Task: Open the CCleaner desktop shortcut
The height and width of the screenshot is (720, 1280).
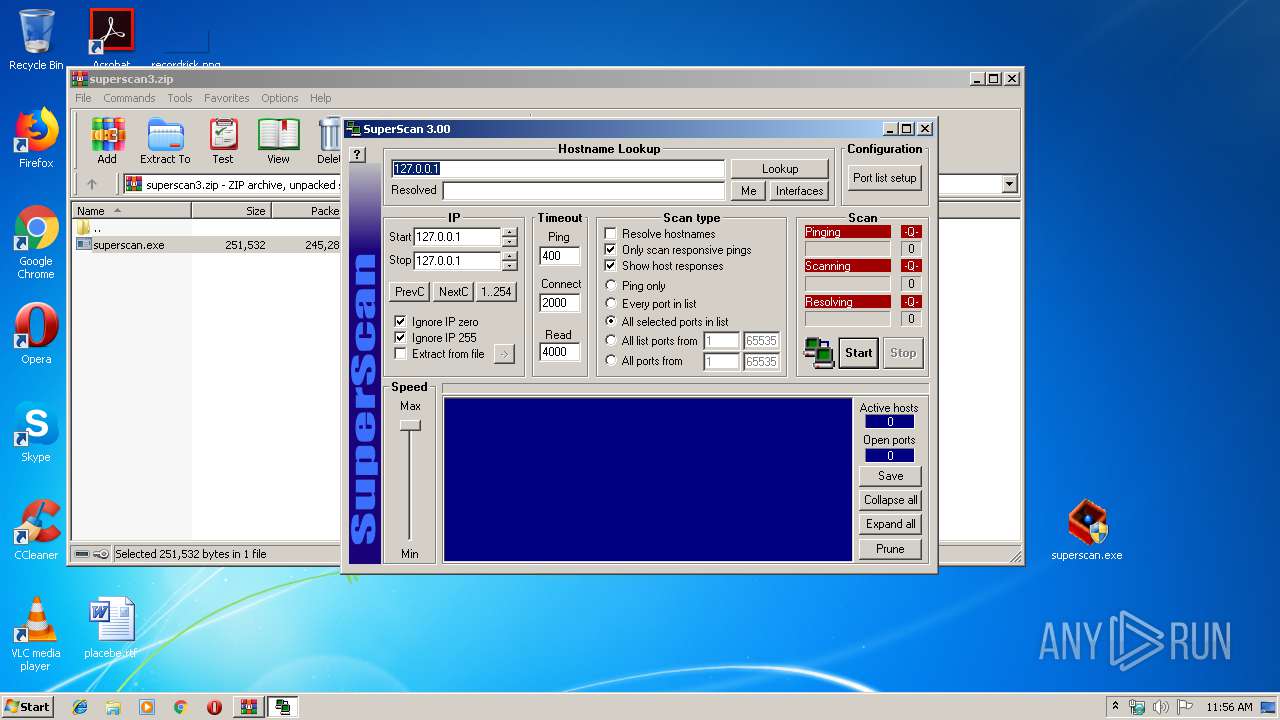Action: [36, 530]
